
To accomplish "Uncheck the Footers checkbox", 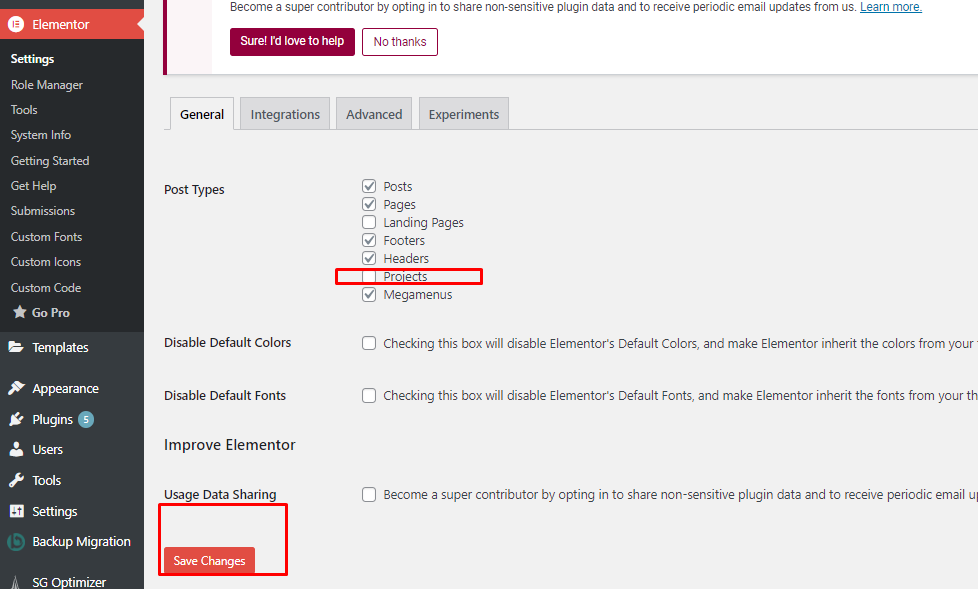I will [x=369, y=240].
